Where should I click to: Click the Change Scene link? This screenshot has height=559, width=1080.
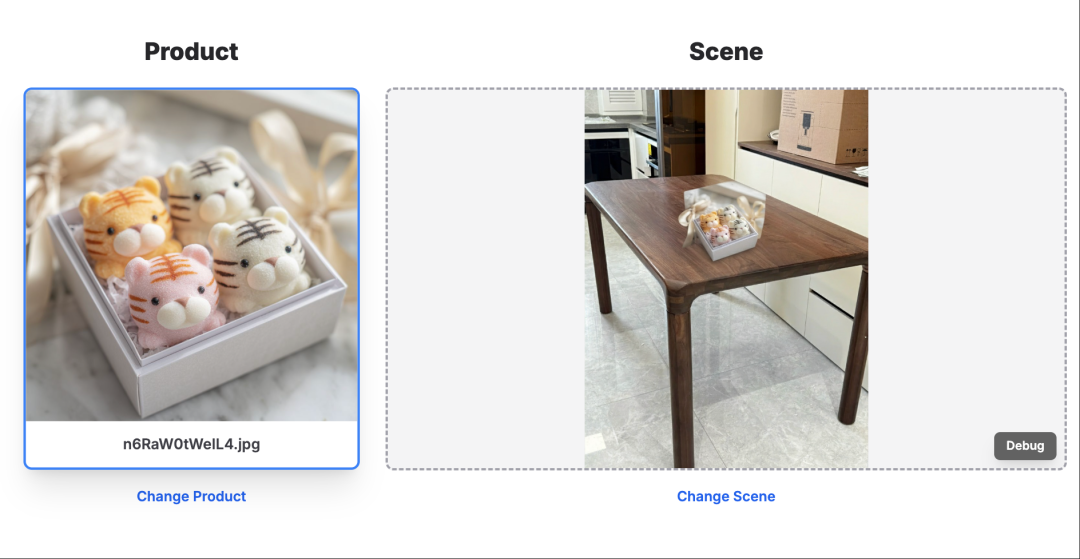(726, 496)
